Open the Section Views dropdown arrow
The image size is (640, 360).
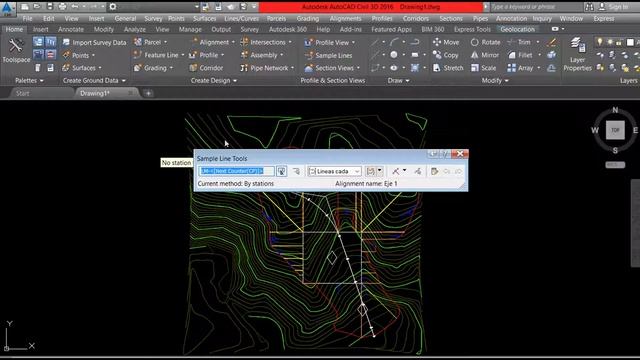358,68
